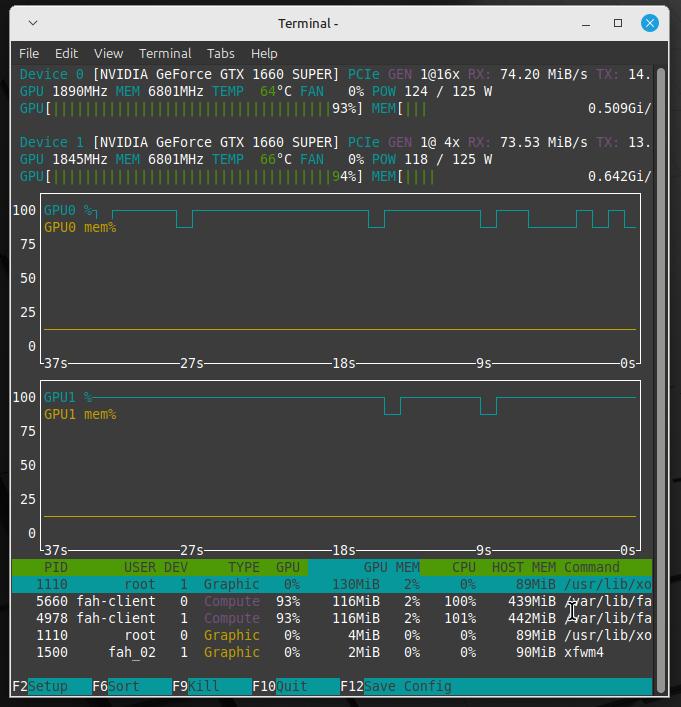Open the Help menu

tap(264, 53)
